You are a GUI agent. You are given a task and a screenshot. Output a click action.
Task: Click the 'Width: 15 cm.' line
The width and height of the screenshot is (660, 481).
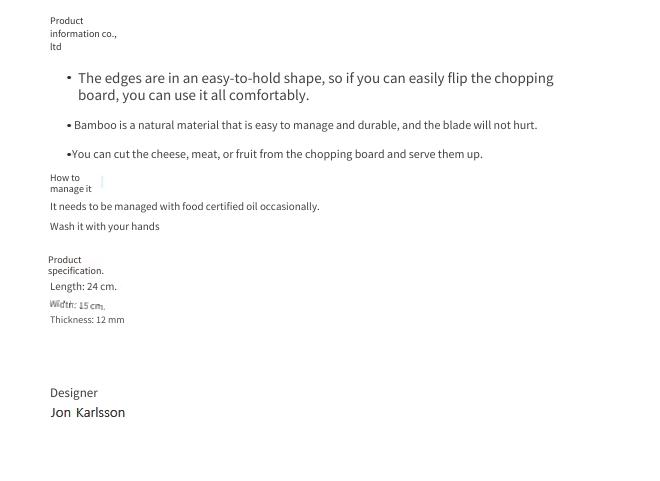(77, 305)
